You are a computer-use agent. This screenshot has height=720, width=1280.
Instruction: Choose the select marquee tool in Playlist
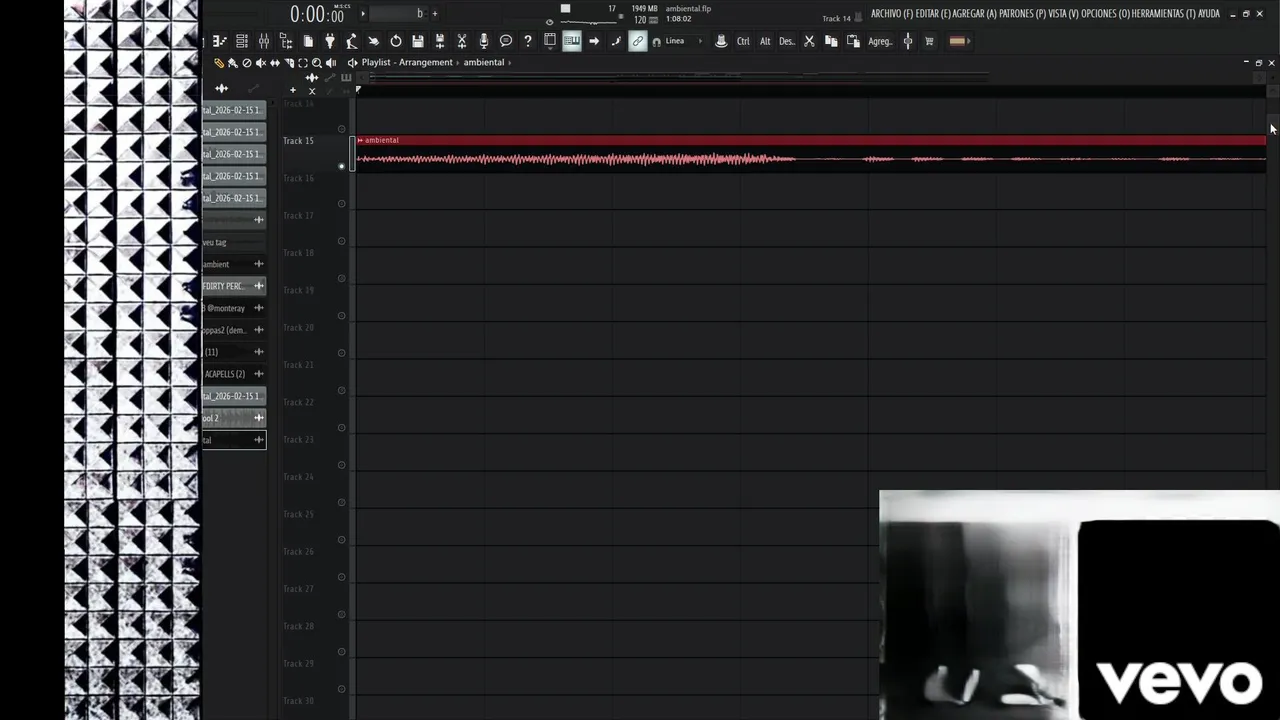(x=303, y=62)
